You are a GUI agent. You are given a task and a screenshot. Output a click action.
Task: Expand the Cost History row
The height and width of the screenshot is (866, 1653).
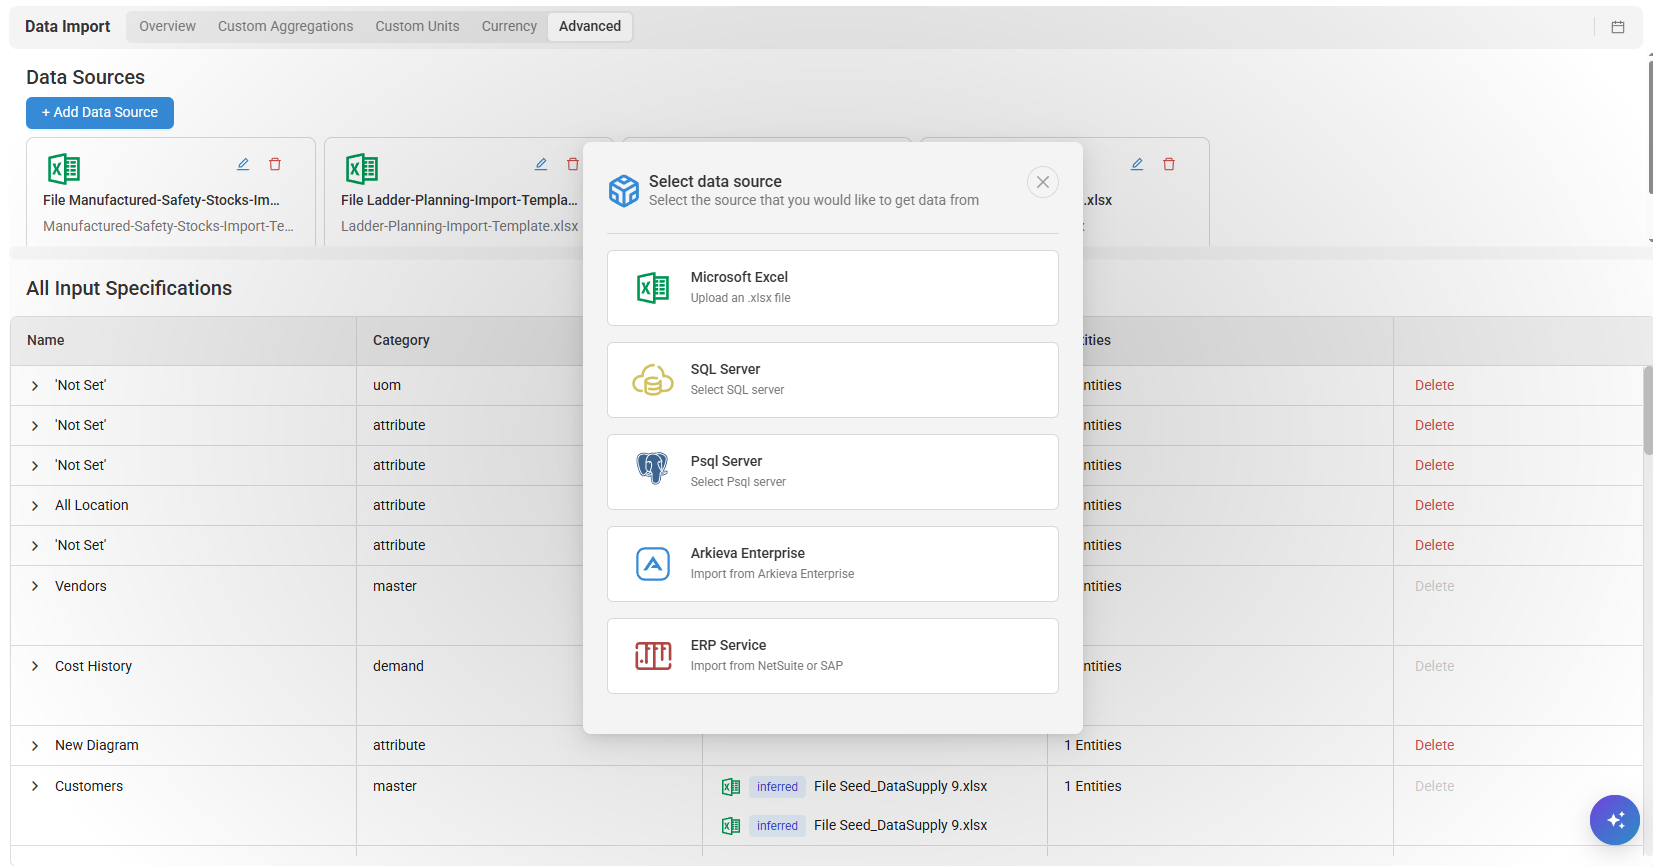click(35, 667)
